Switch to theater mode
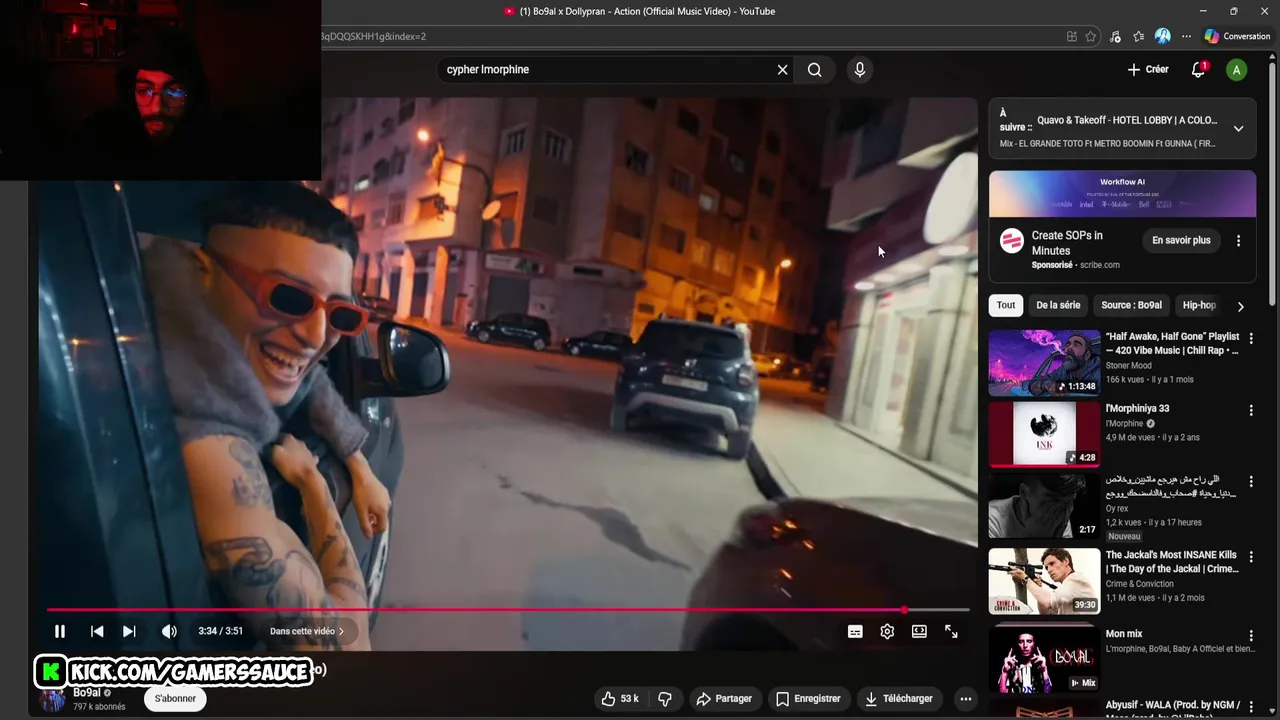Viewport: 1280px width, 720px height. (x=919, y=631)
